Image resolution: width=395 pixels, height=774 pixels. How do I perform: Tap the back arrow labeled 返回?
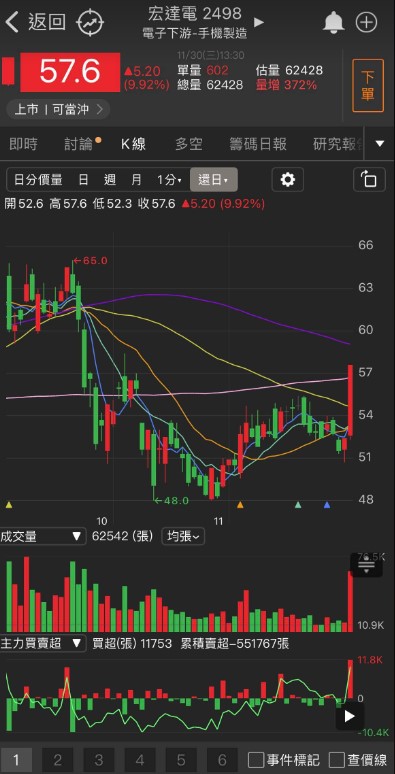coord(35,22)
